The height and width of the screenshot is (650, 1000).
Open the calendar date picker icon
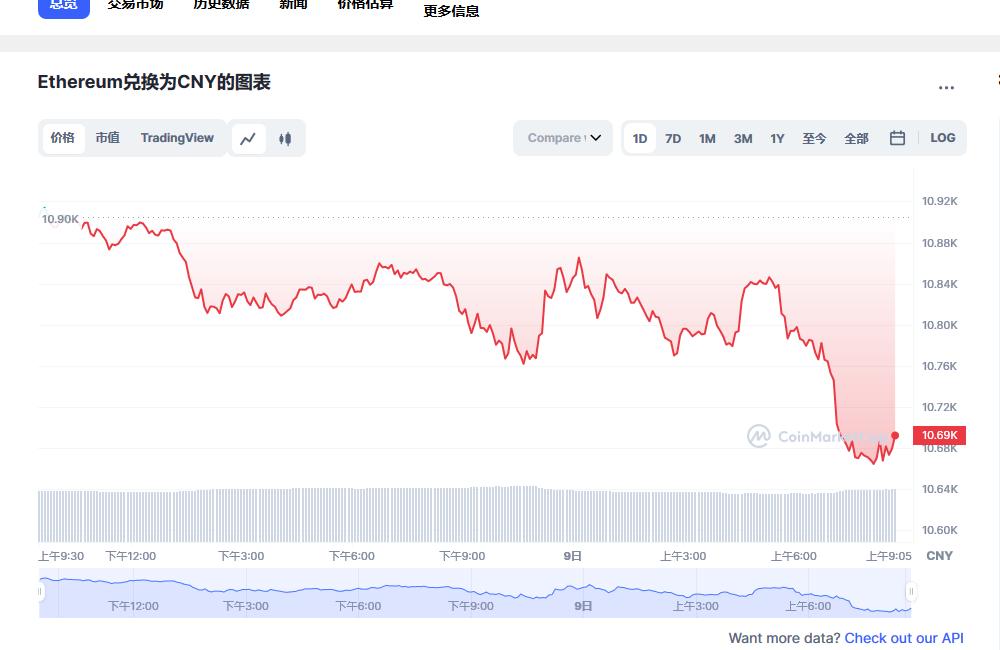point(897,138)
